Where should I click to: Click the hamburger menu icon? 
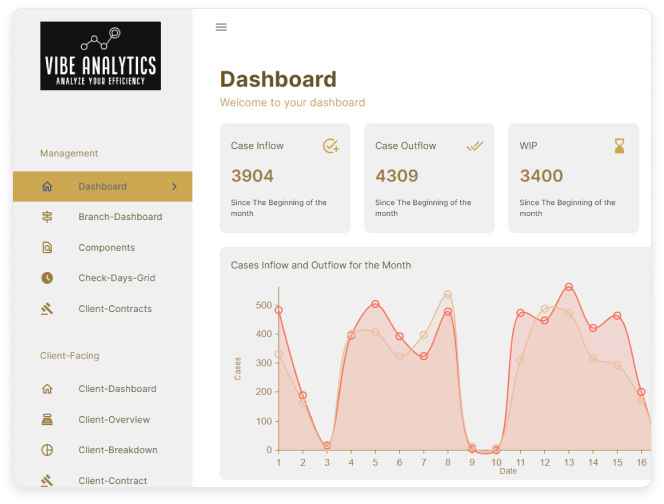(221, 27)
